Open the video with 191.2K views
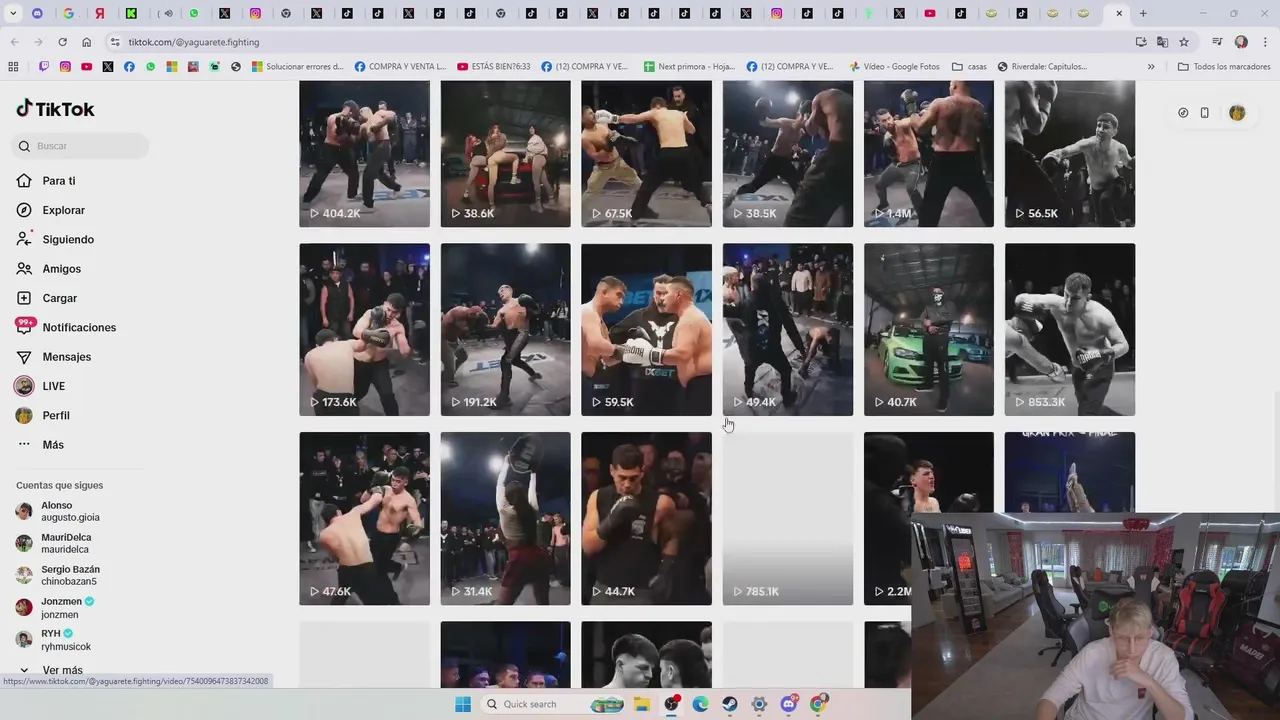Image resolution: width=1280 pixels, height=720 pixels. tap(505, 329)
